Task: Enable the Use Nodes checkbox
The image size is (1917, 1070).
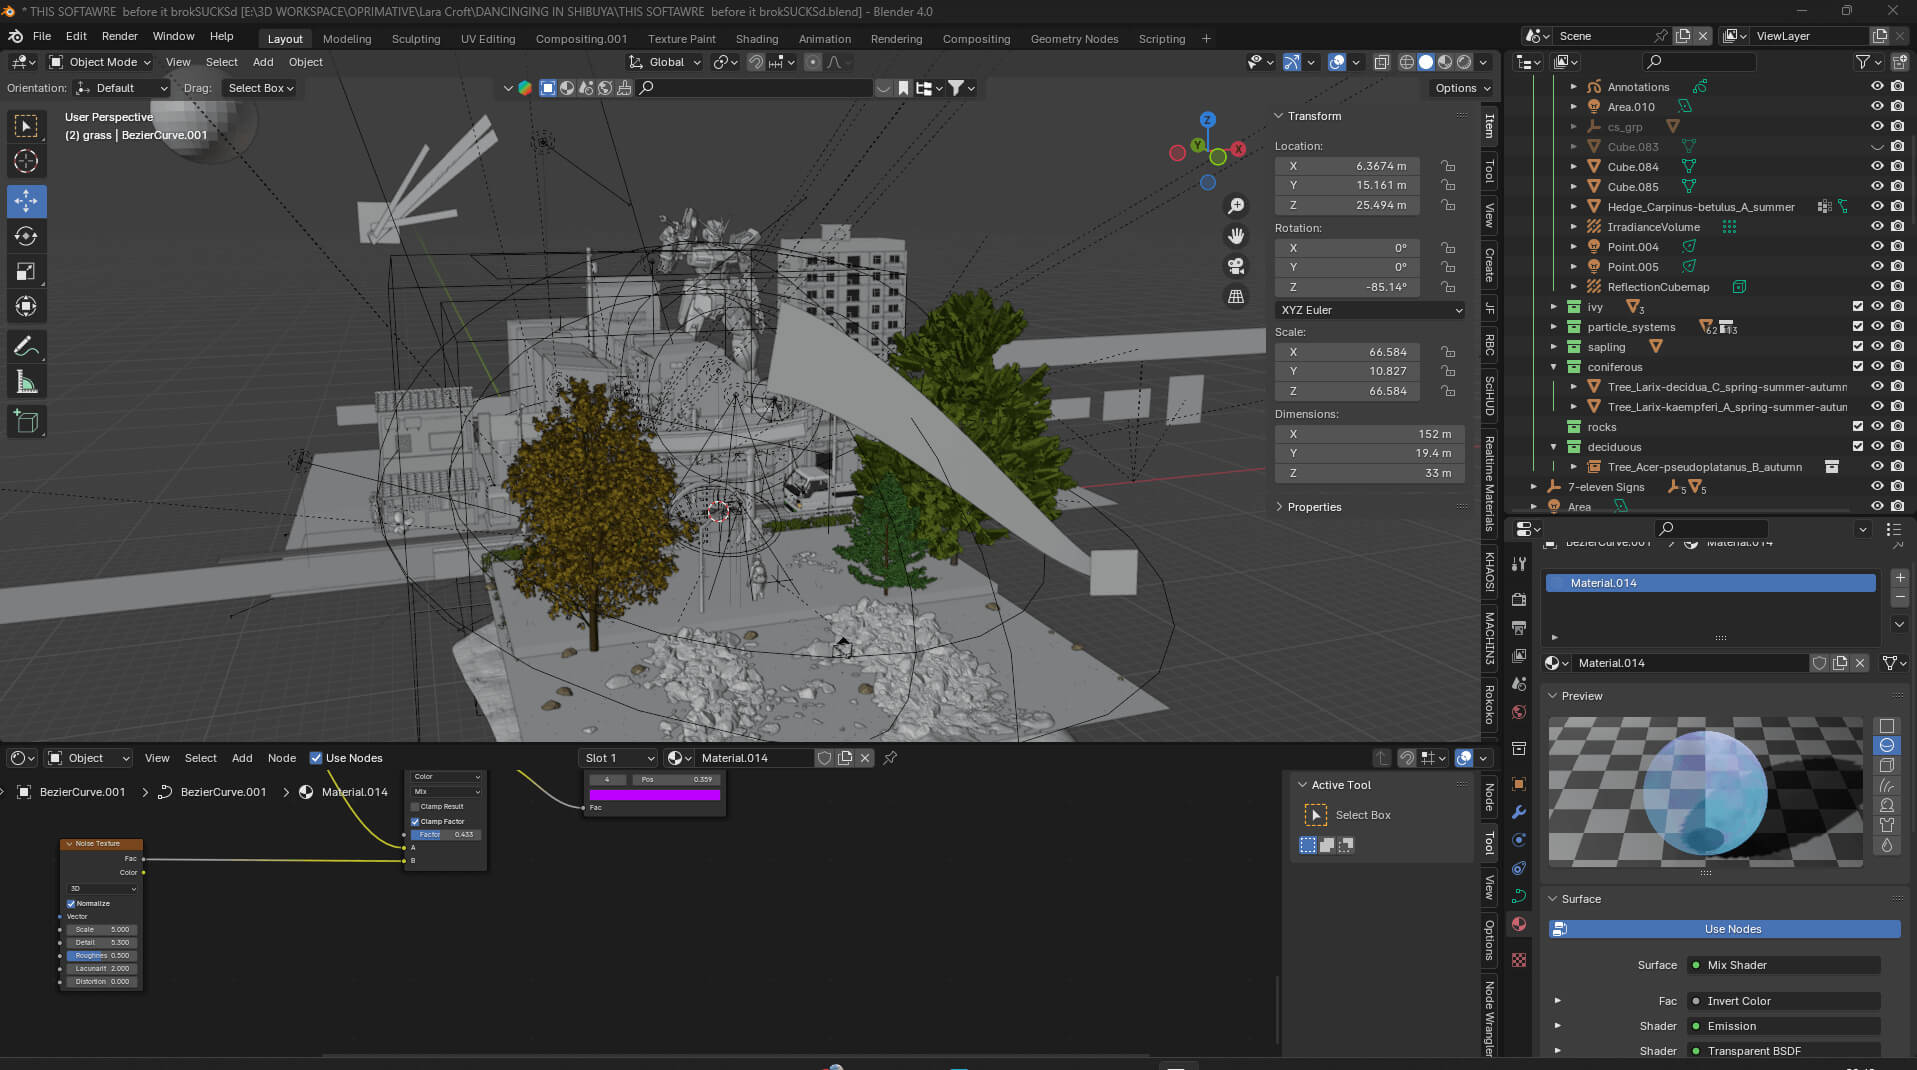Action: click(316, 758)
